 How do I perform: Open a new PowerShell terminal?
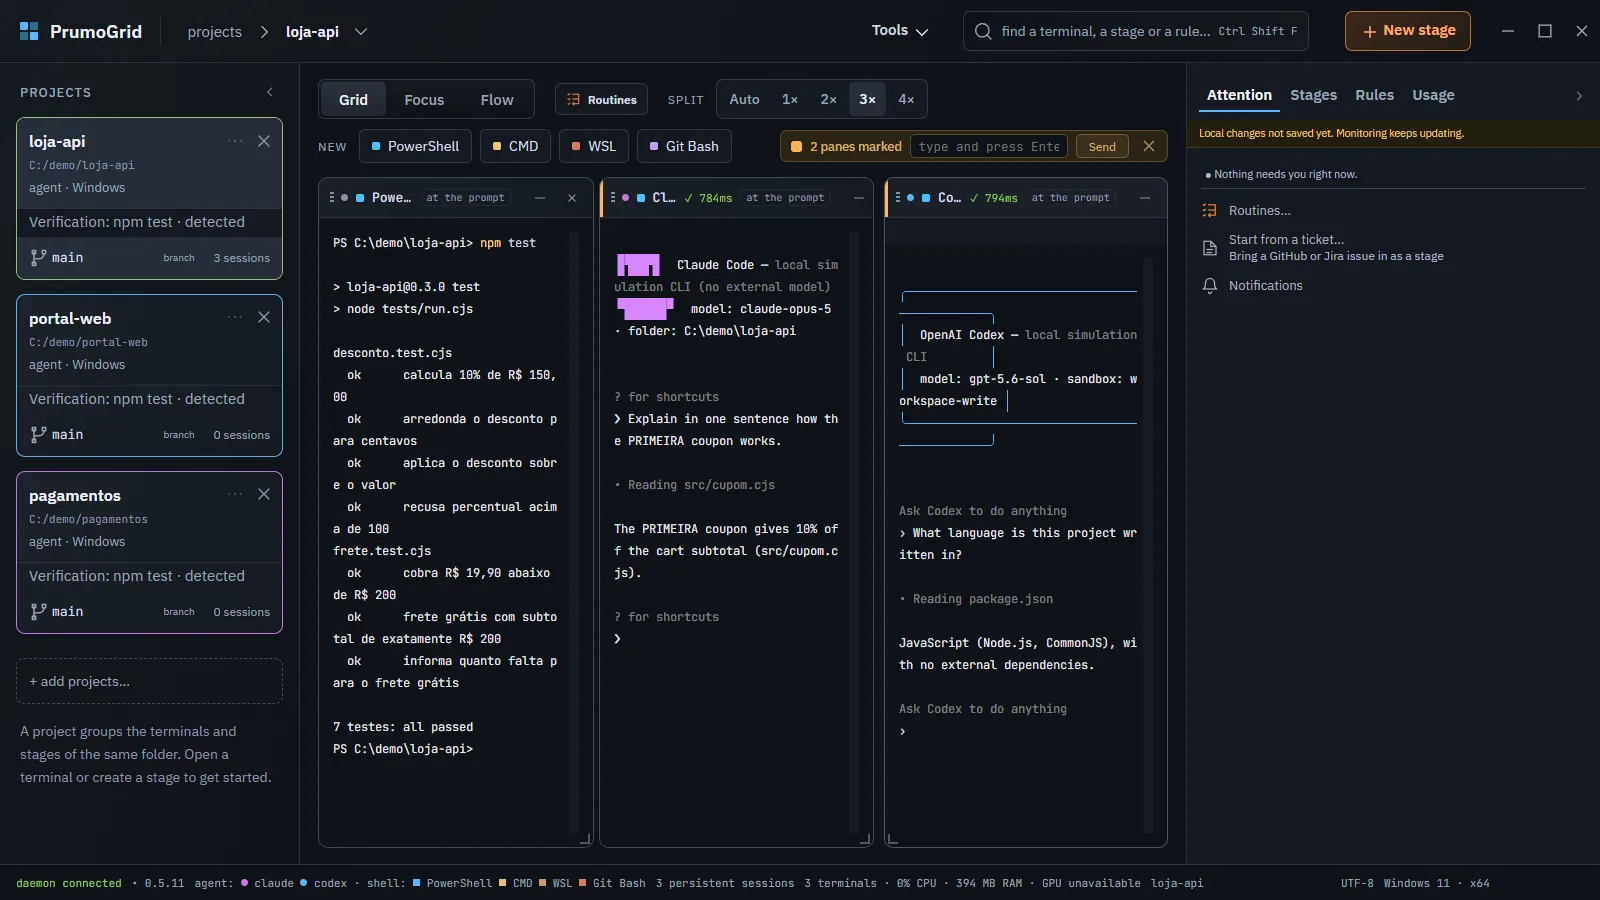[x=415, y=146]
